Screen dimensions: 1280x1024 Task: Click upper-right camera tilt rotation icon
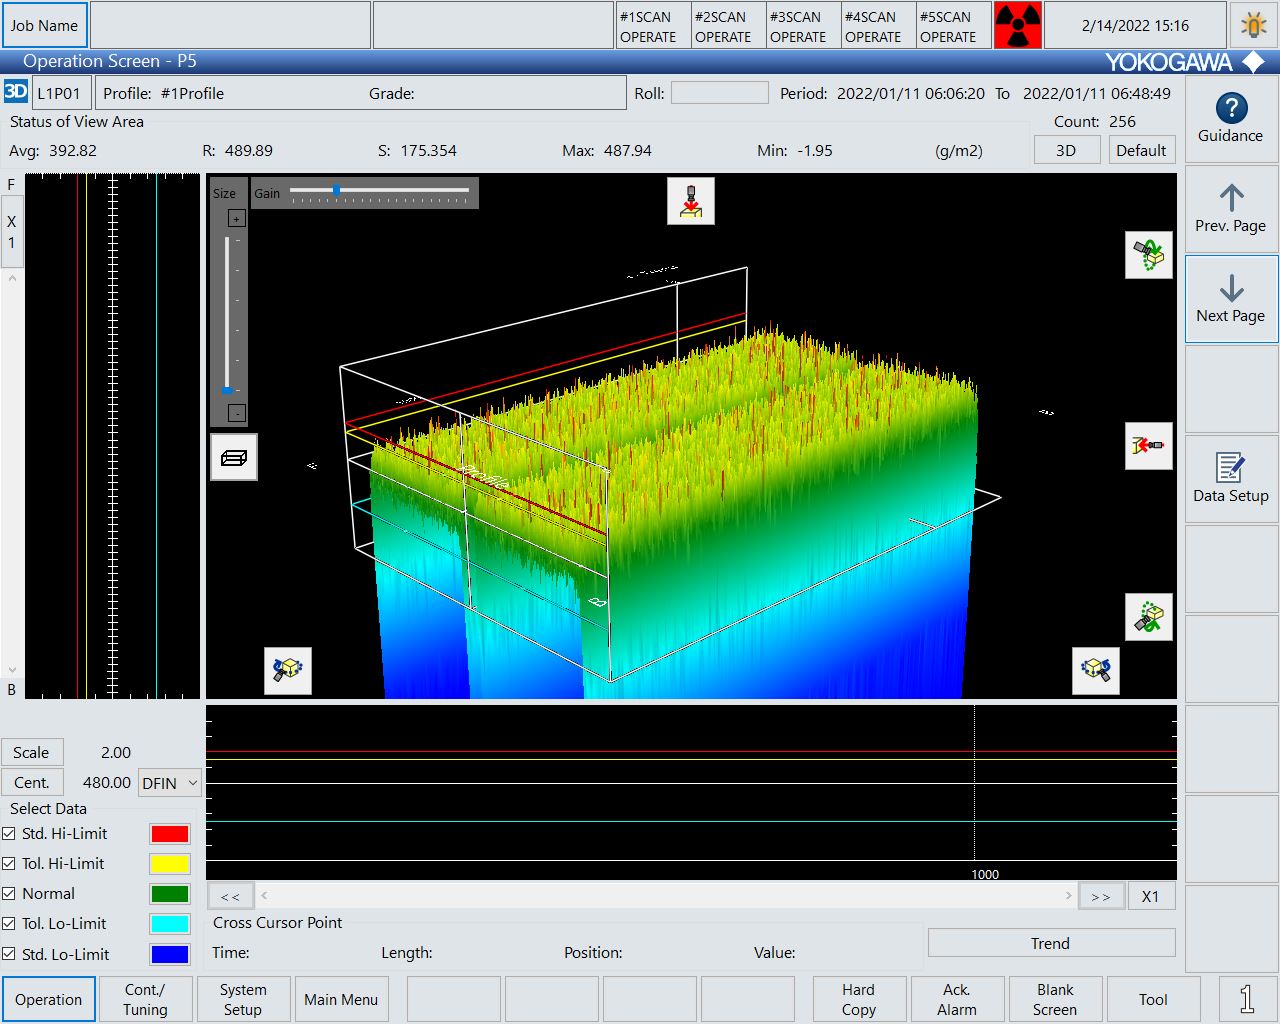click(1148, 255)
